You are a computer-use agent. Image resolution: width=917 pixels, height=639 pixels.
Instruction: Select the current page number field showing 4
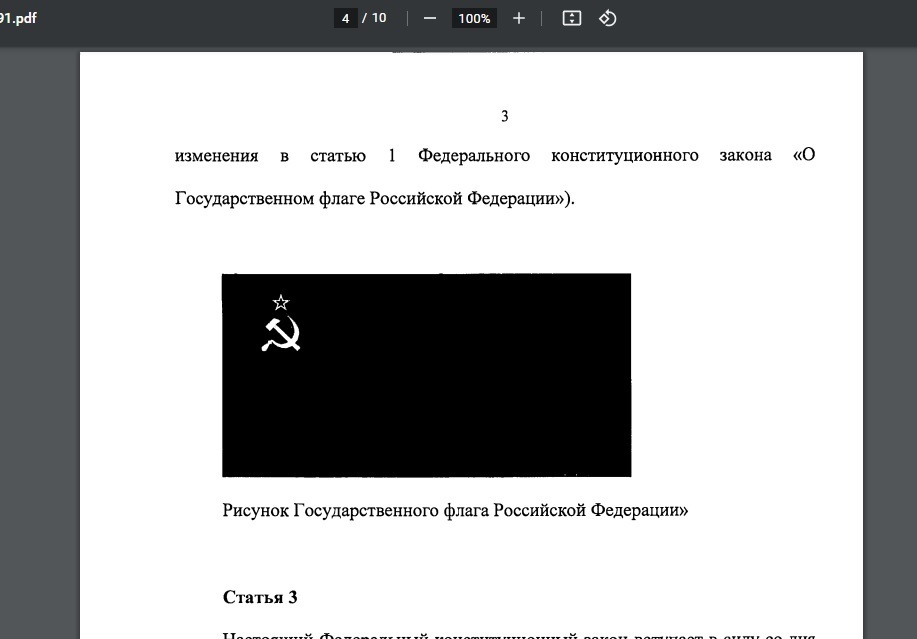(x=345, y=17)
